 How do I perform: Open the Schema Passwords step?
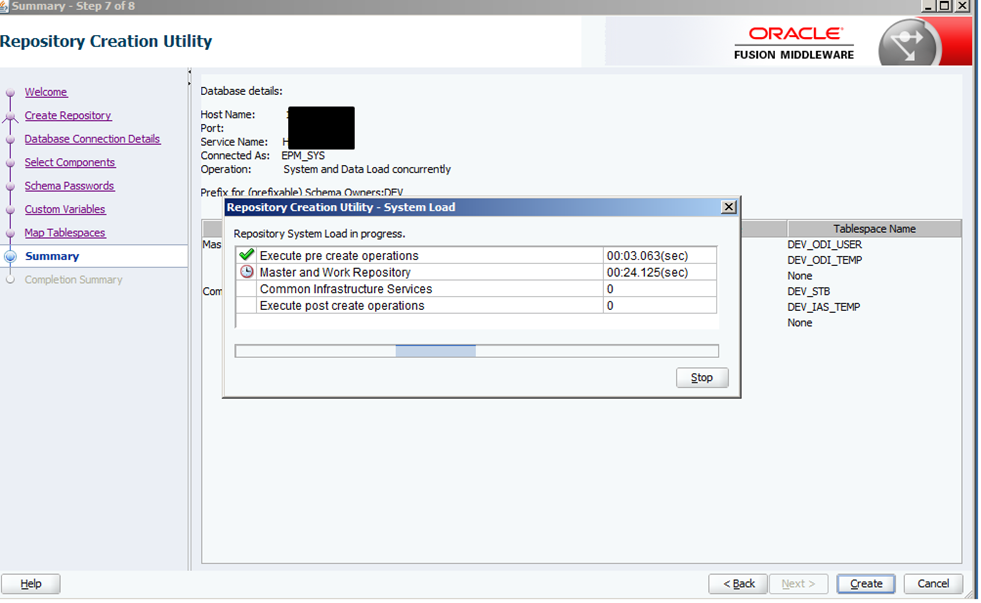click(x=69, y=186)
